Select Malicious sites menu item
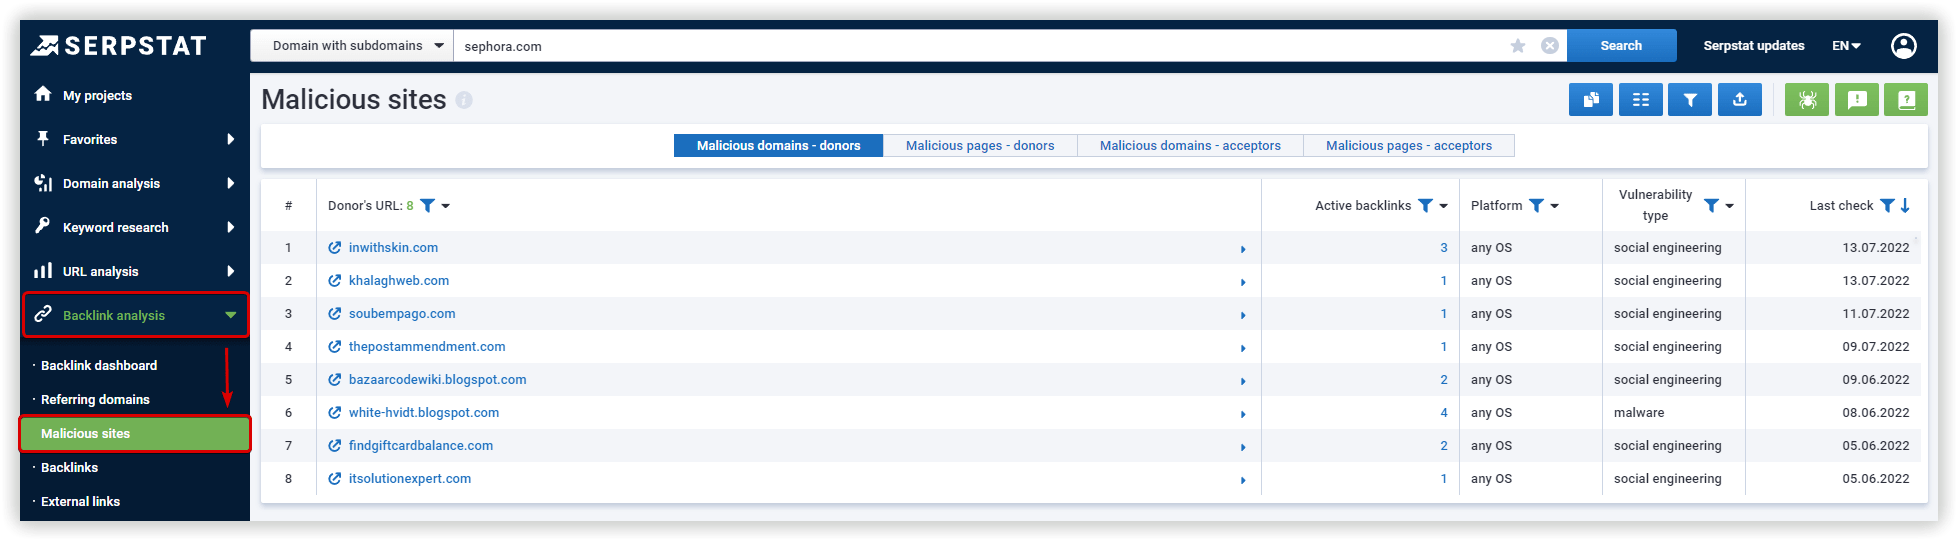 click(x=134, y=434)
